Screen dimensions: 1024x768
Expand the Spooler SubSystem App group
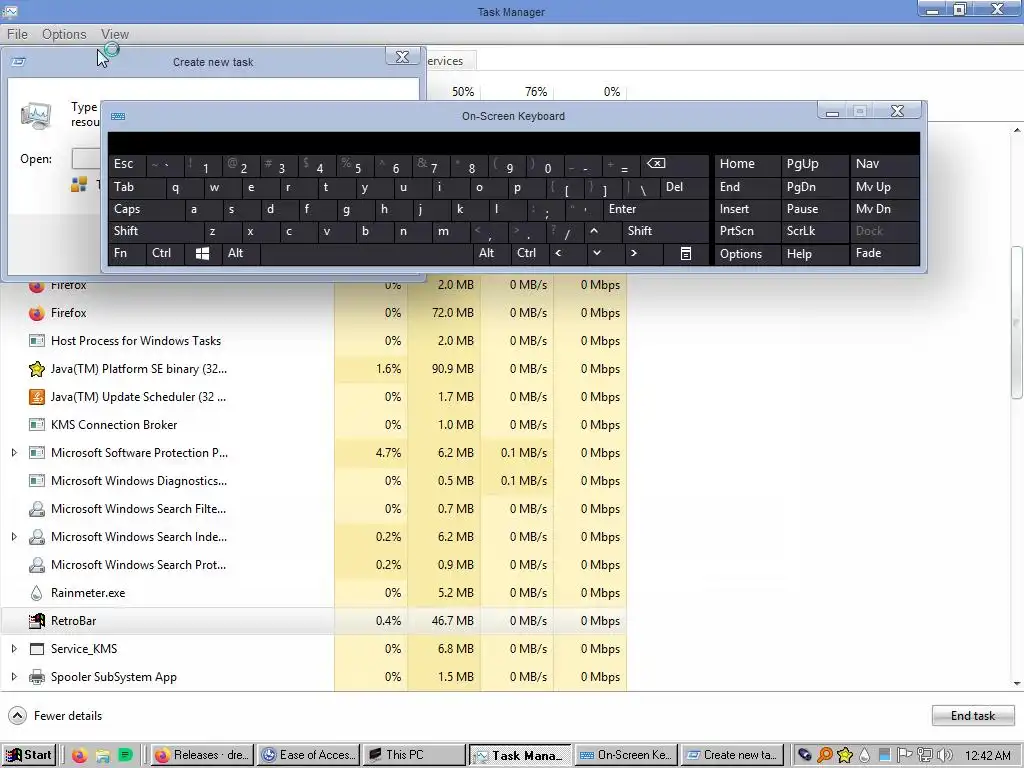pos(14,677)
